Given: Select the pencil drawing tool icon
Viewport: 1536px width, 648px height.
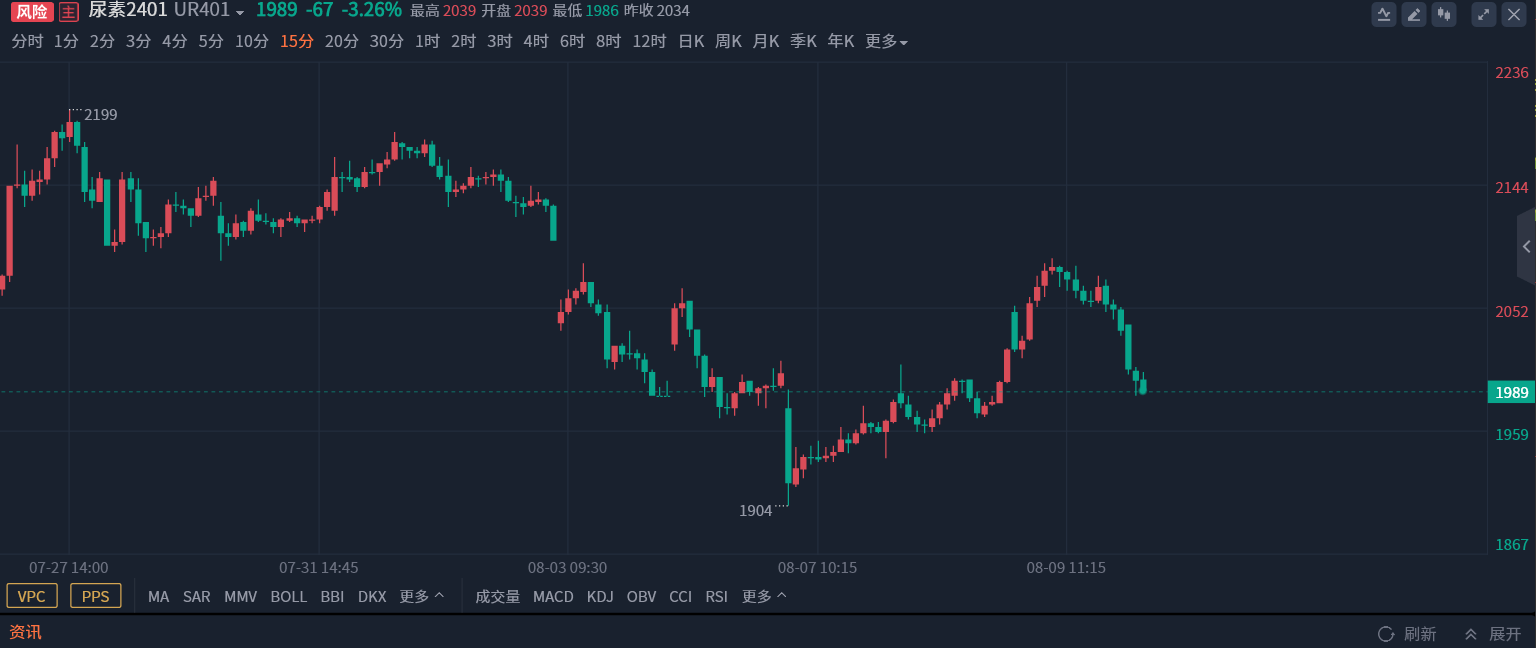Looking at the screenshot, I should coord(1414,14).
